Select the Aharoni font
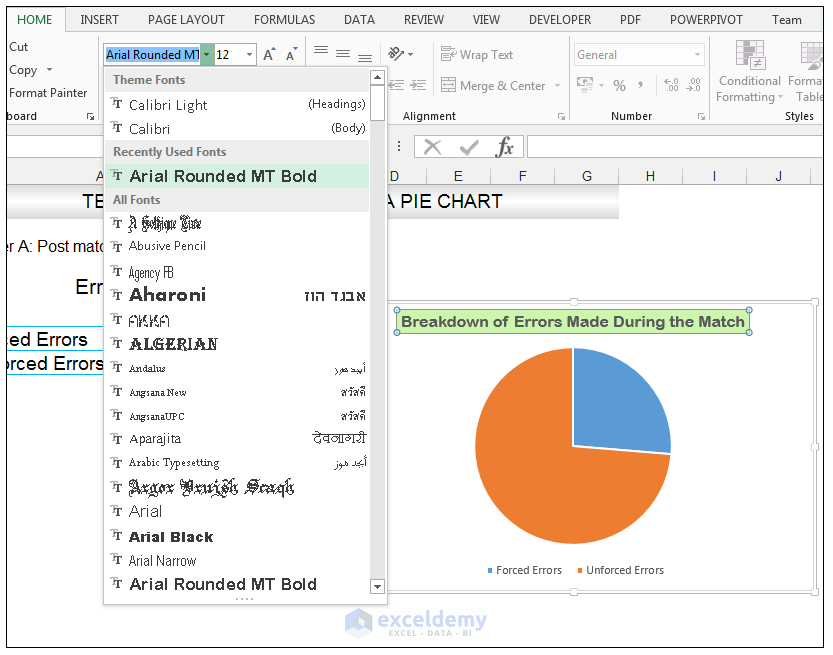 pyautogui.click(x=237, y=295)
